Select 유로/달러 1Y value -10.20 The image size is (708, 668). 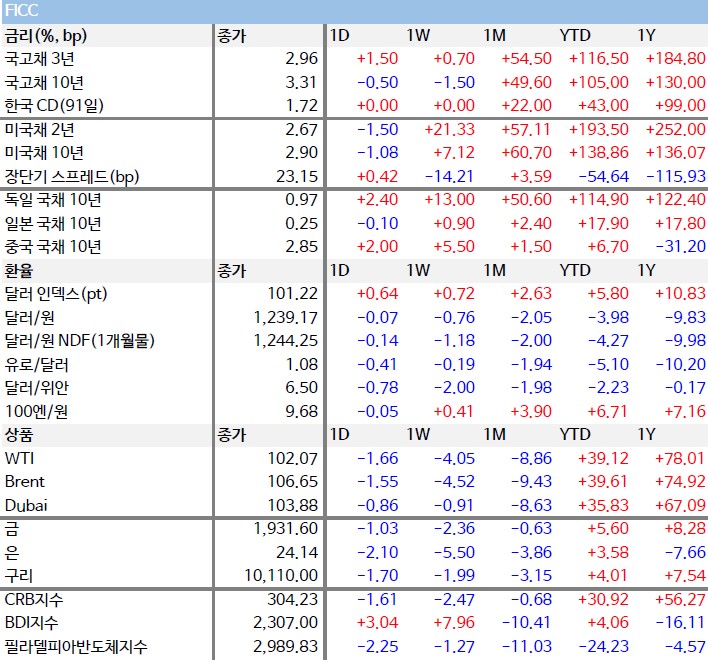(680, 364)
